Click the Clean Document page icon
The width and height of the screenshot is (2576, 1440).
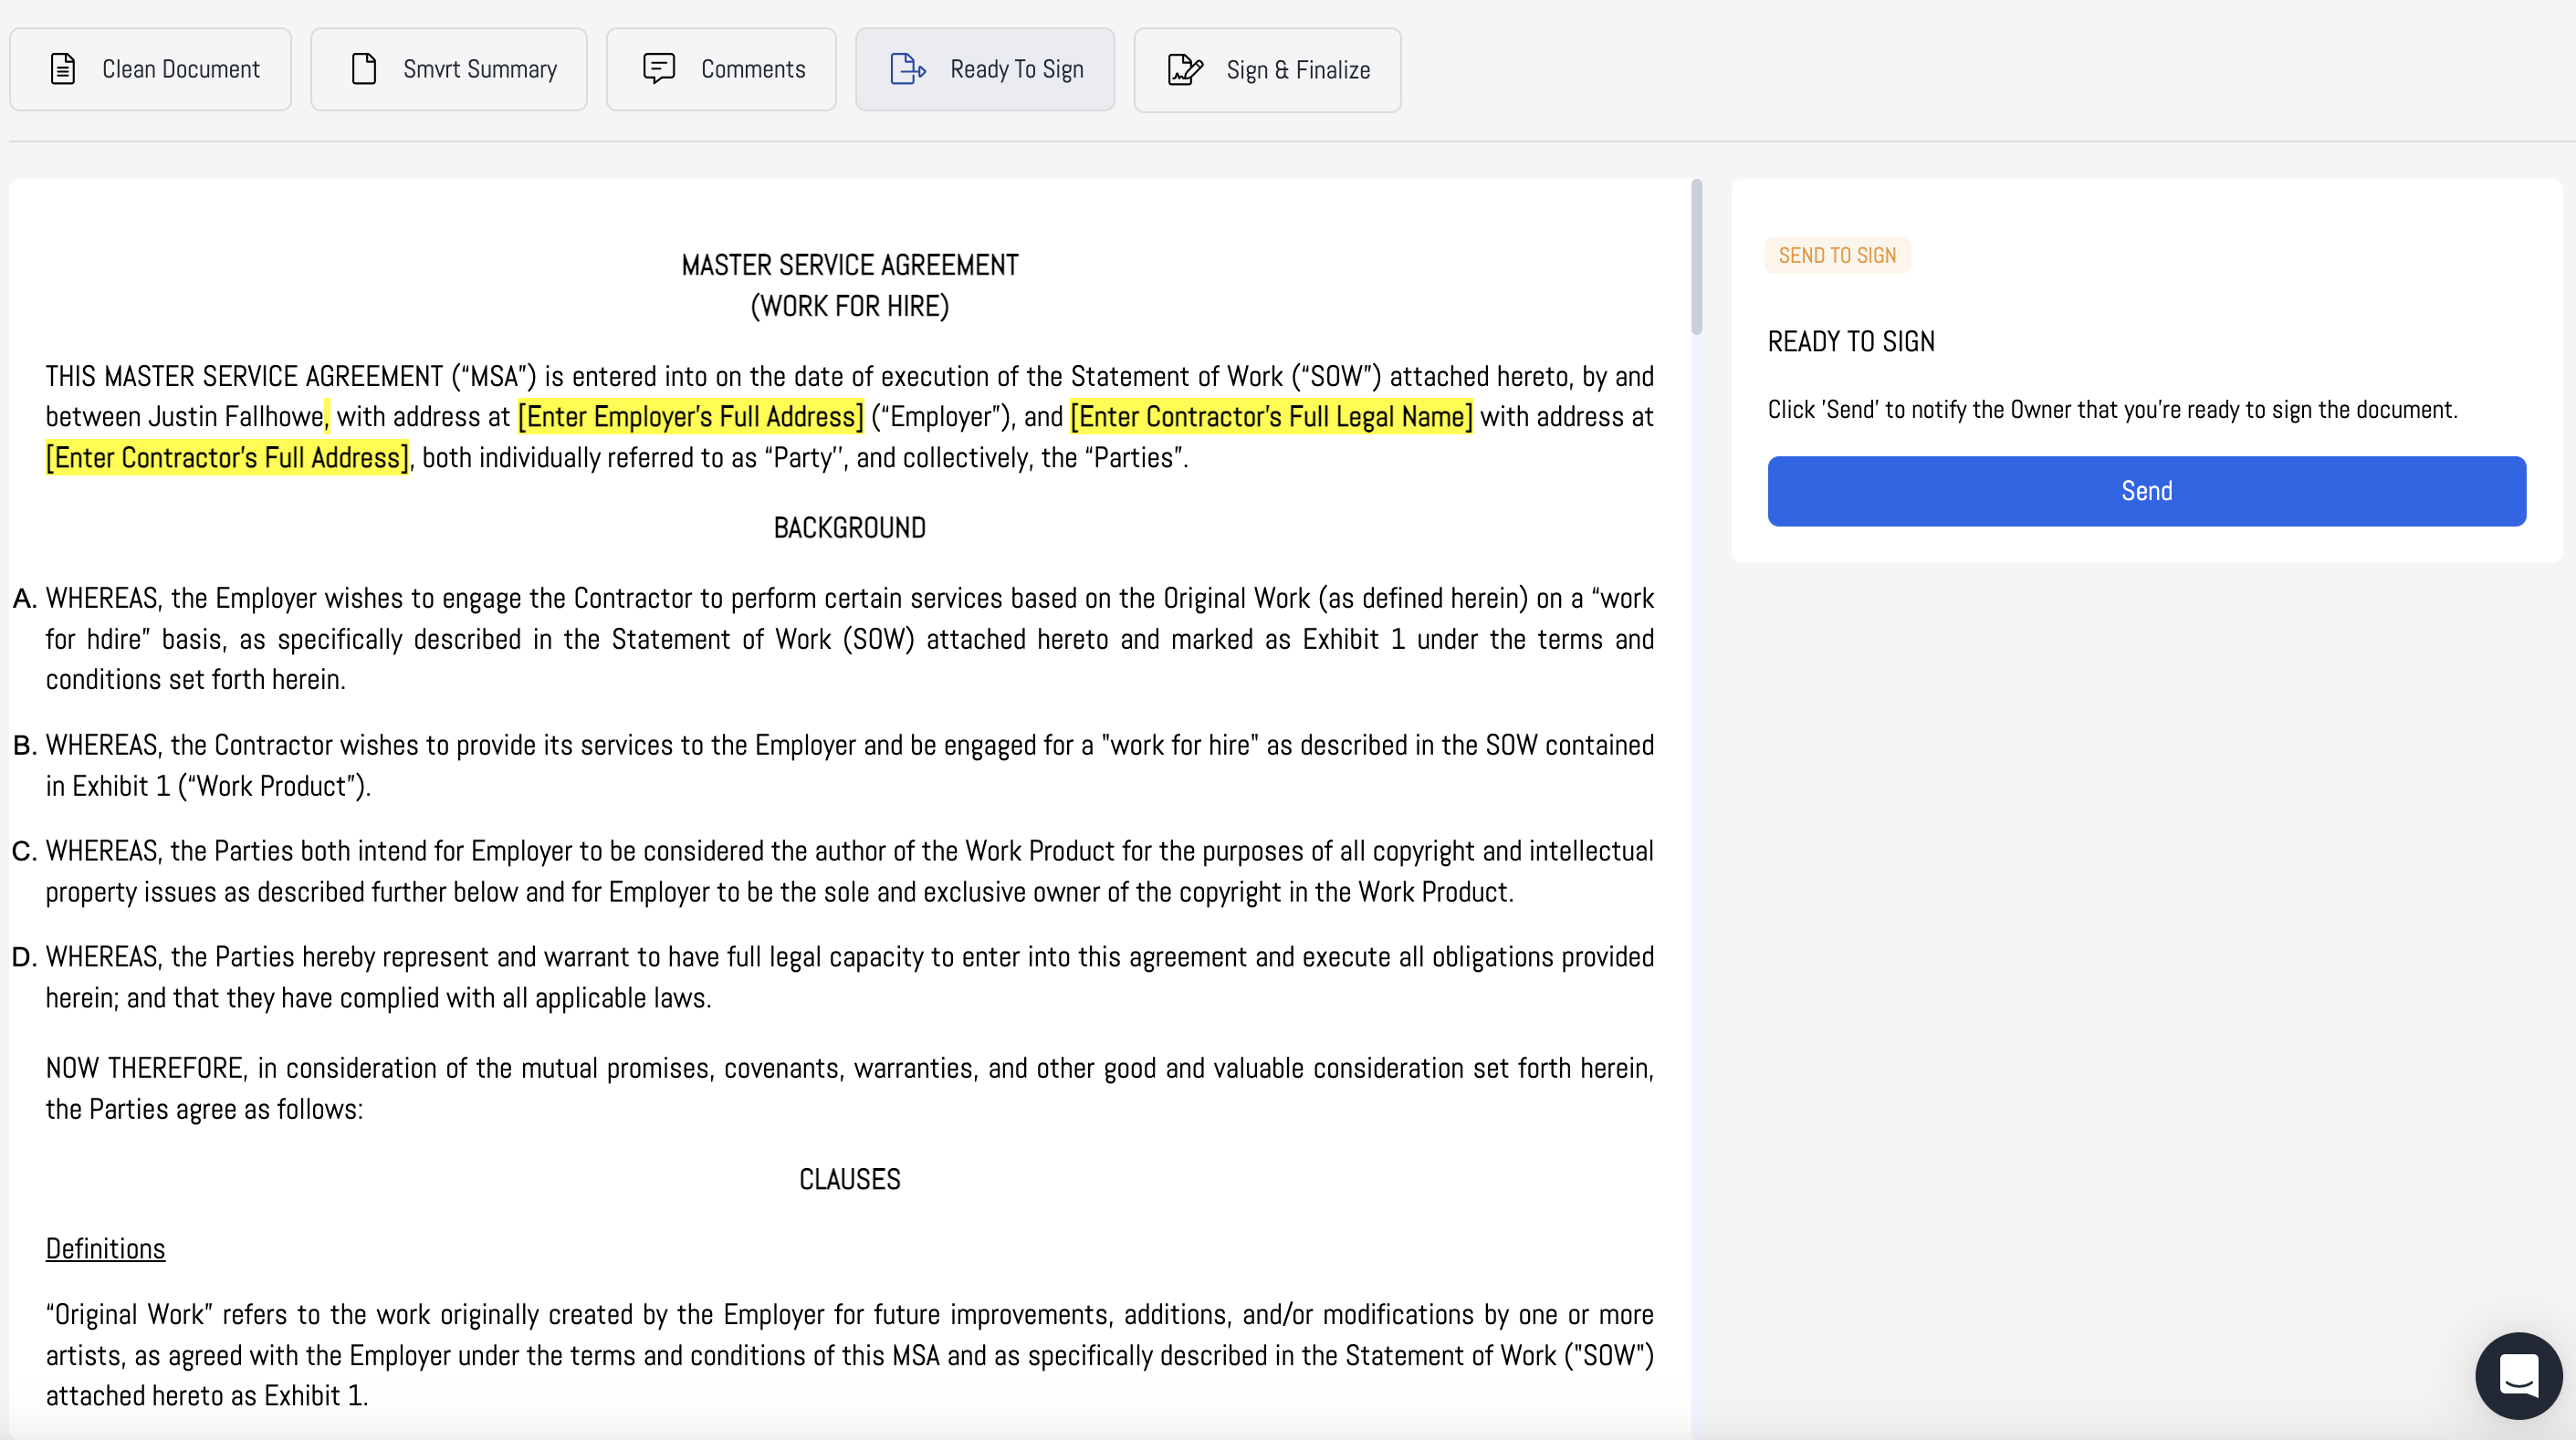pyautogui.click(x=63, y=69)
